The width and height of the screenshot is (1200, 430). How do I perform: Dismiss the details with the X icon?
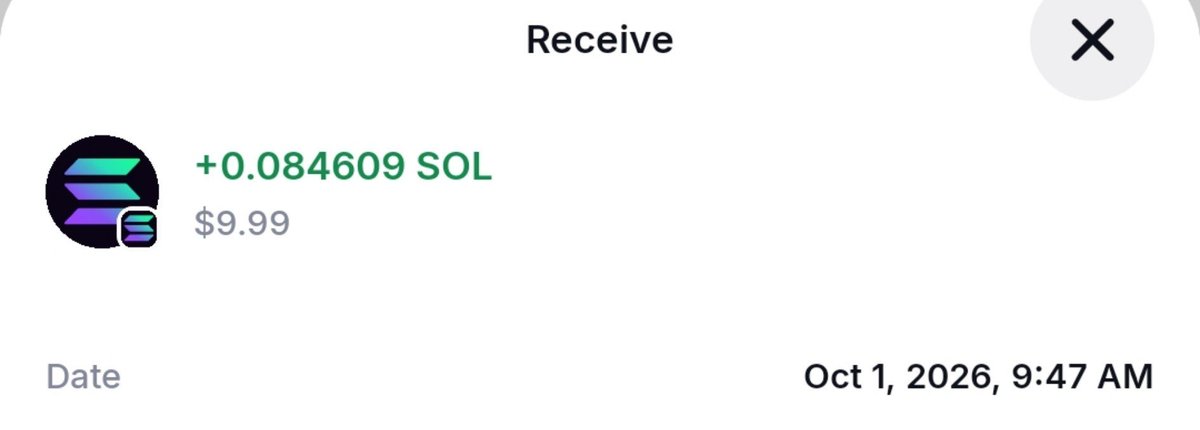coord(1092,41)
